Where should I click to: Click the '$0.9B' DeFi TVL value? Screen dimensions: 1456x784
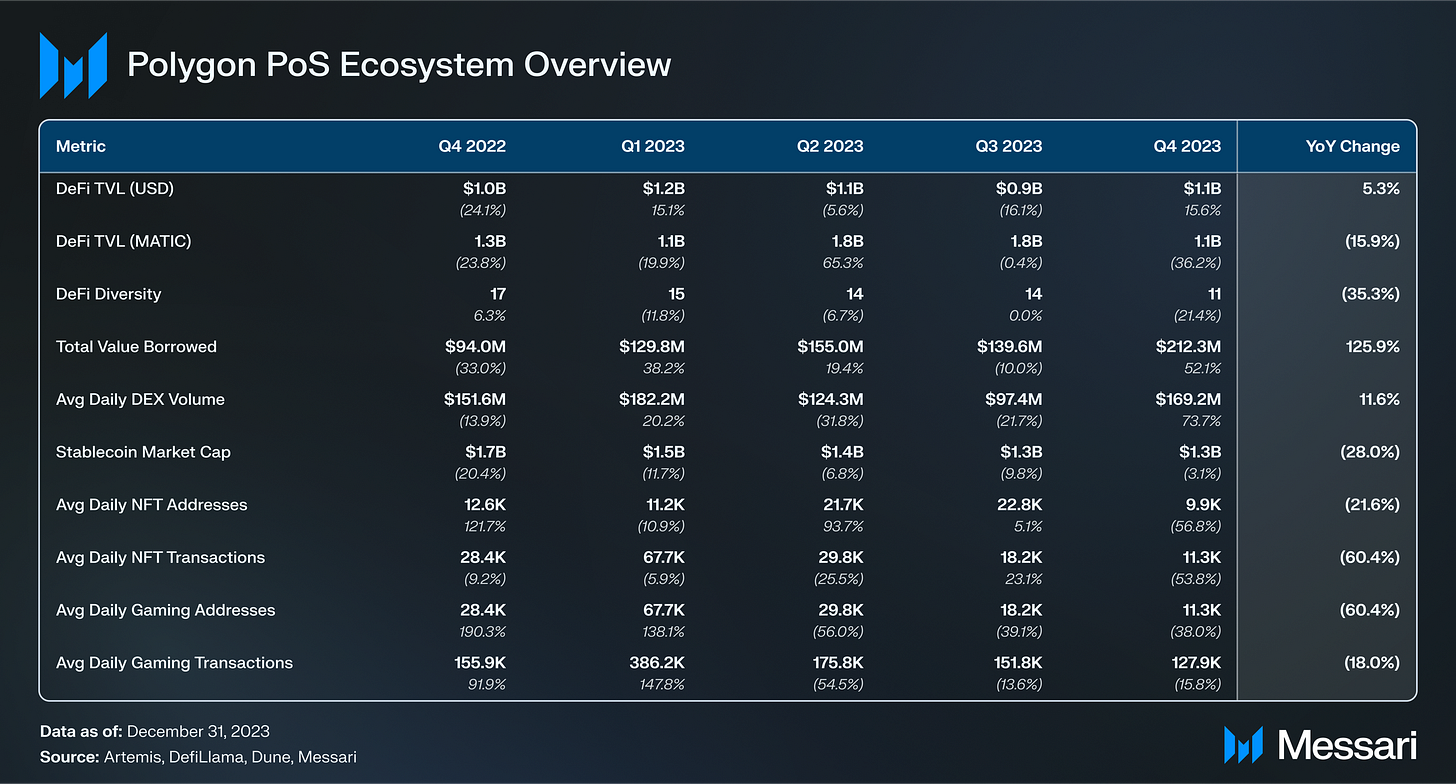[1019, 188]
